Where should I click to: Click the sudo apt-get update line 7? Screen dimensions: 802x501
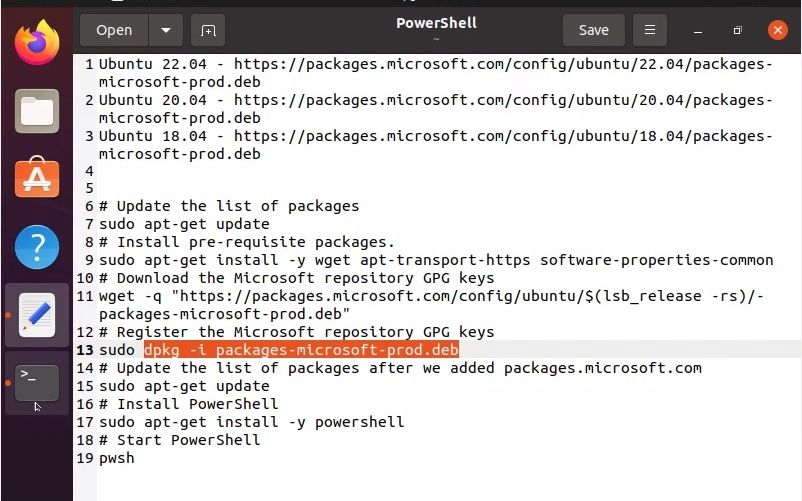coord(184,224)
